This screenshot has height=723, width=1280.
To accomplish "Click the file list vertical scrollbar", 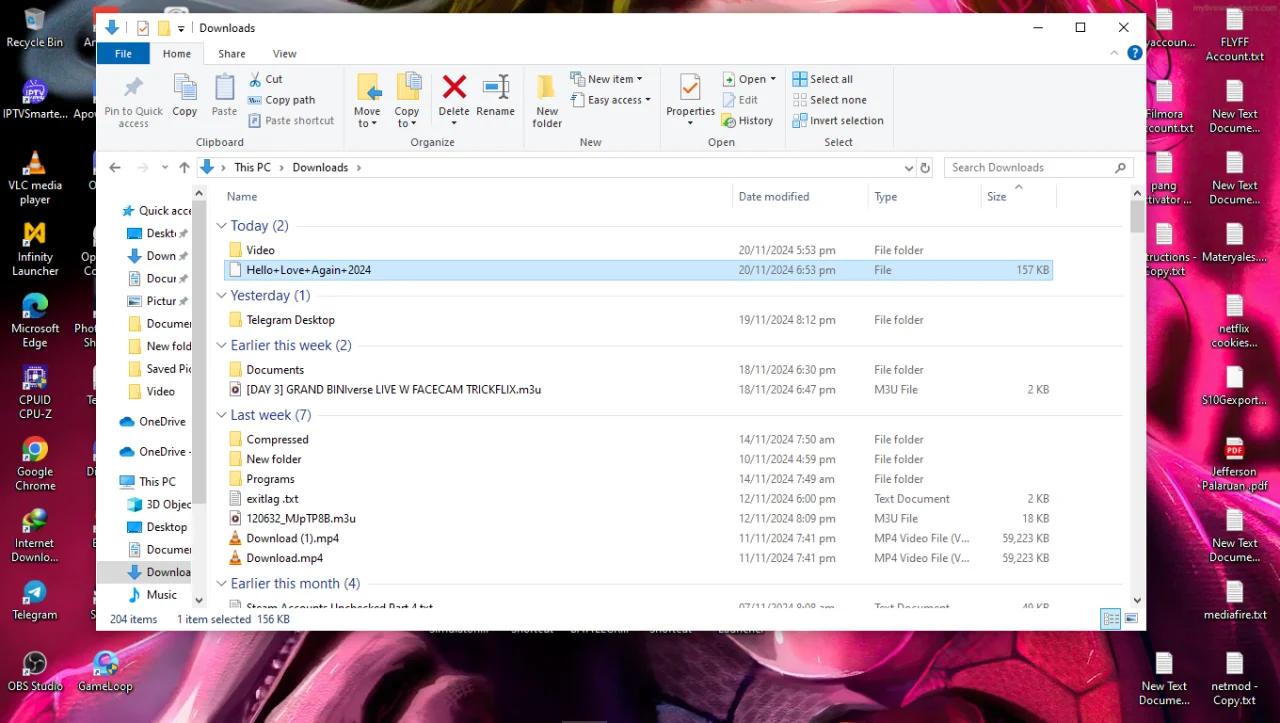I will coord(1137,396).
